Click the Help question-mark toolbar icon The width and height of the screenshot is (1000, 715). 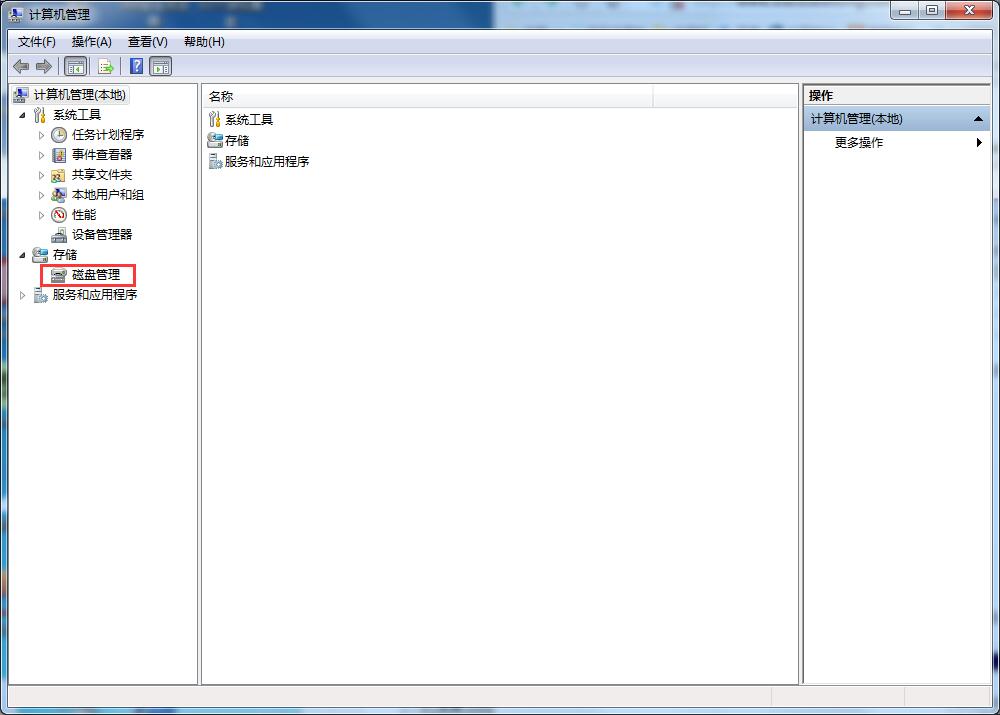pos(136,66)
